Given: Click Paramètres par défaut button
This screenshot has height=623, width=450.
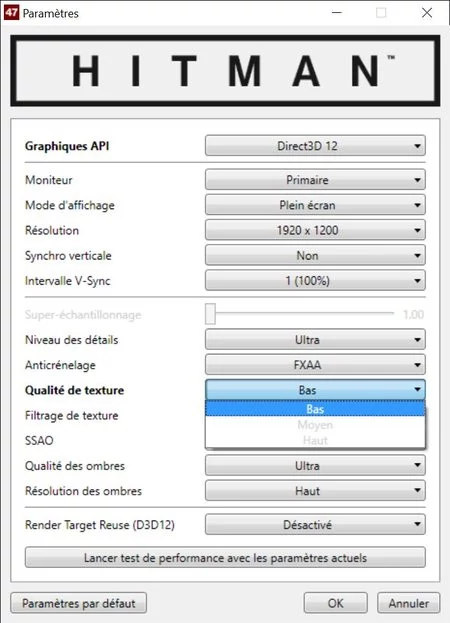Looking at the screenshot, I should [79, 603].
